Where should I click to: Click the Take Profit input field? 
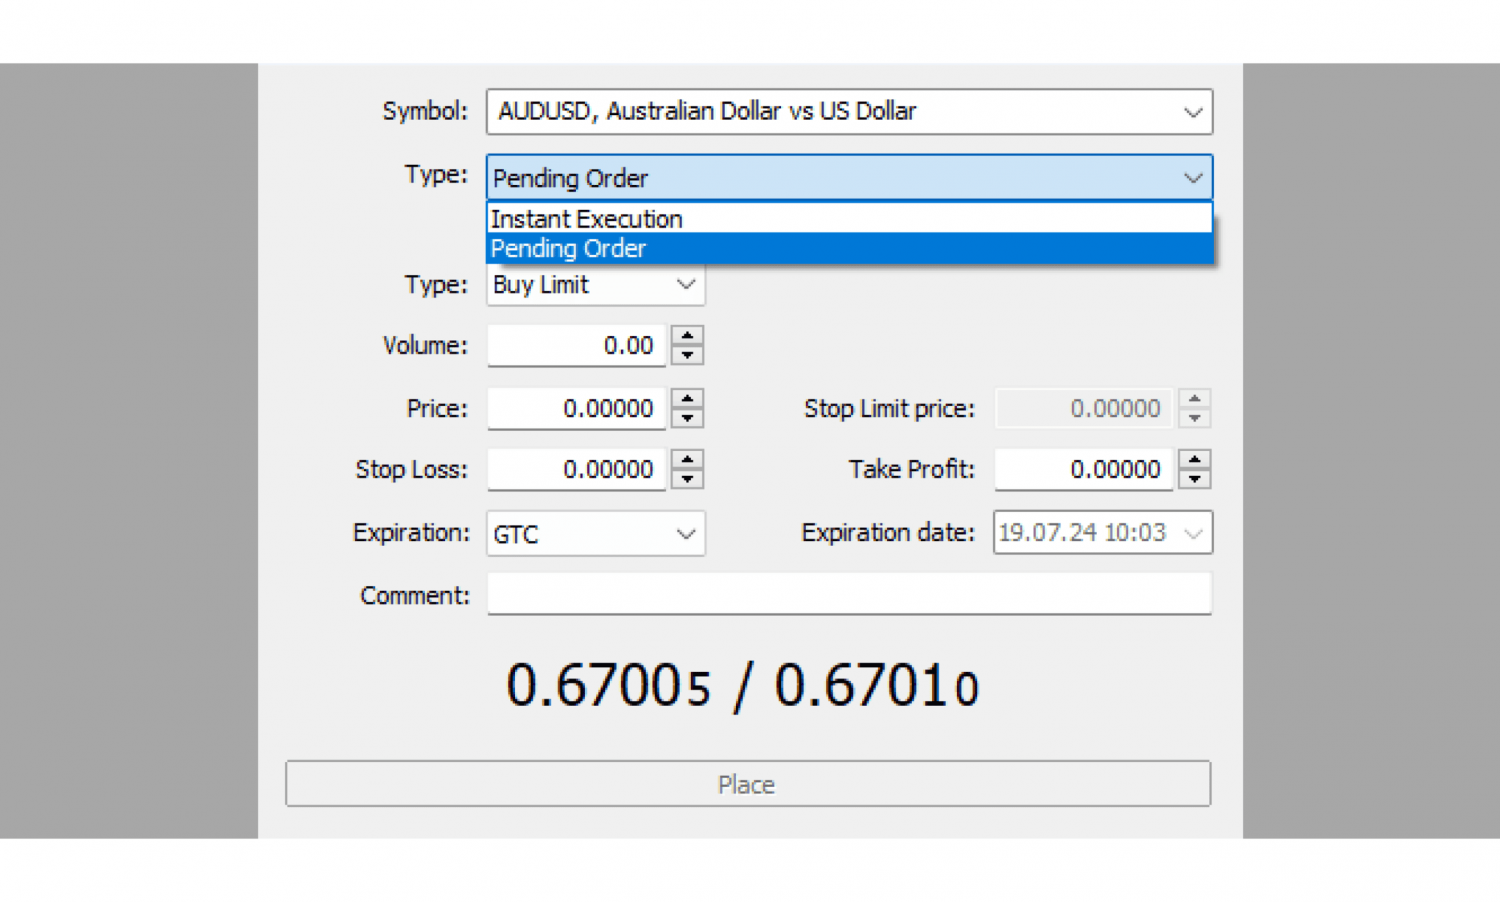[x=1083, y=470]
